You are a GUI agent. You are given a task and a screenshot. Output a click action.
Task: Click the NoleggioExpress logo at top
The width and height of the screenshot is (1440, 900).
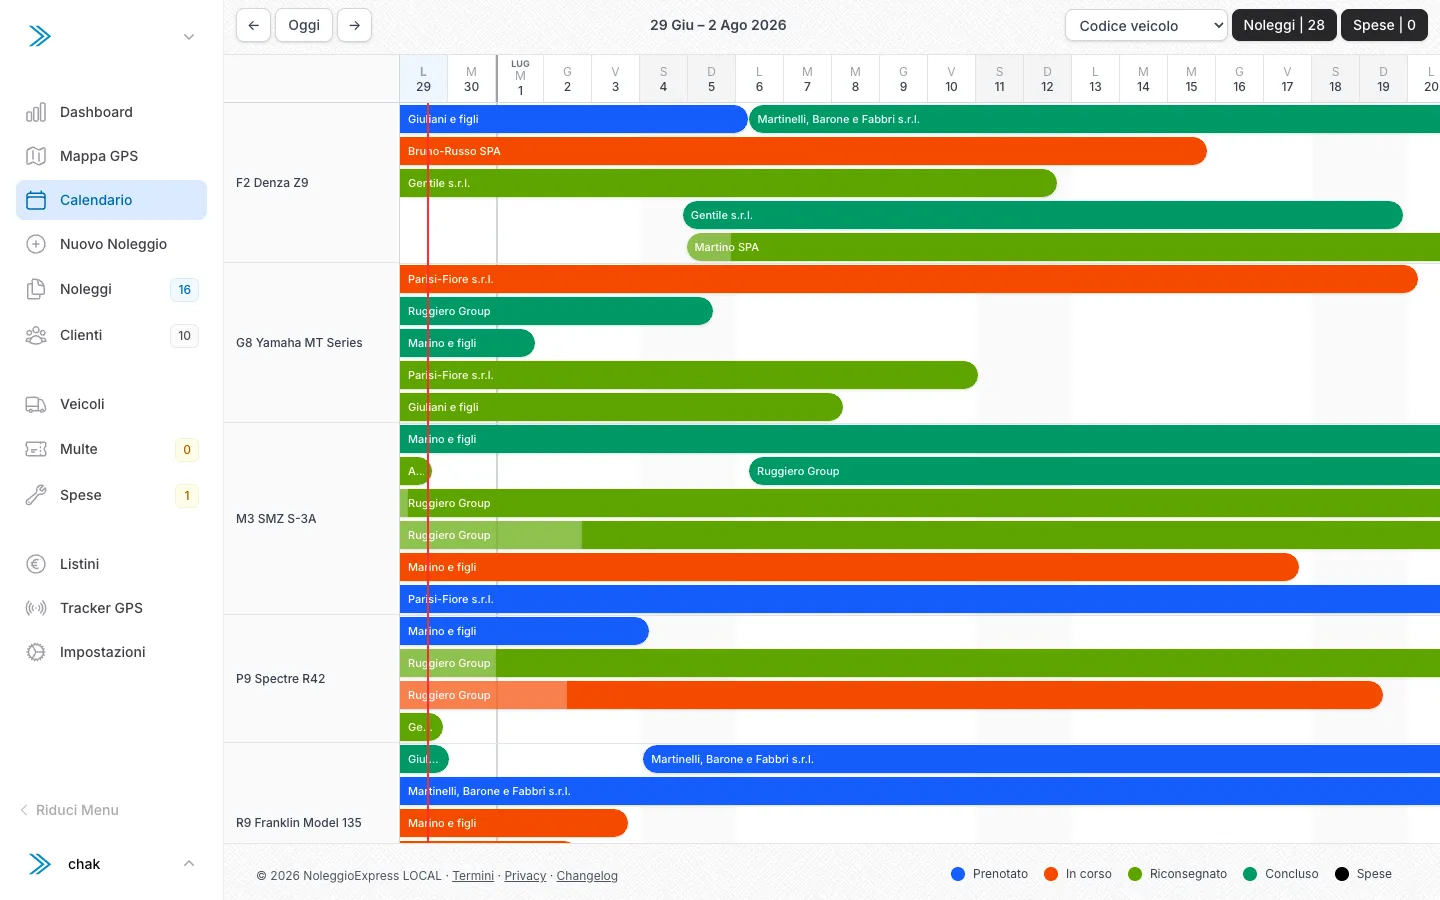(x=40, y=37)
